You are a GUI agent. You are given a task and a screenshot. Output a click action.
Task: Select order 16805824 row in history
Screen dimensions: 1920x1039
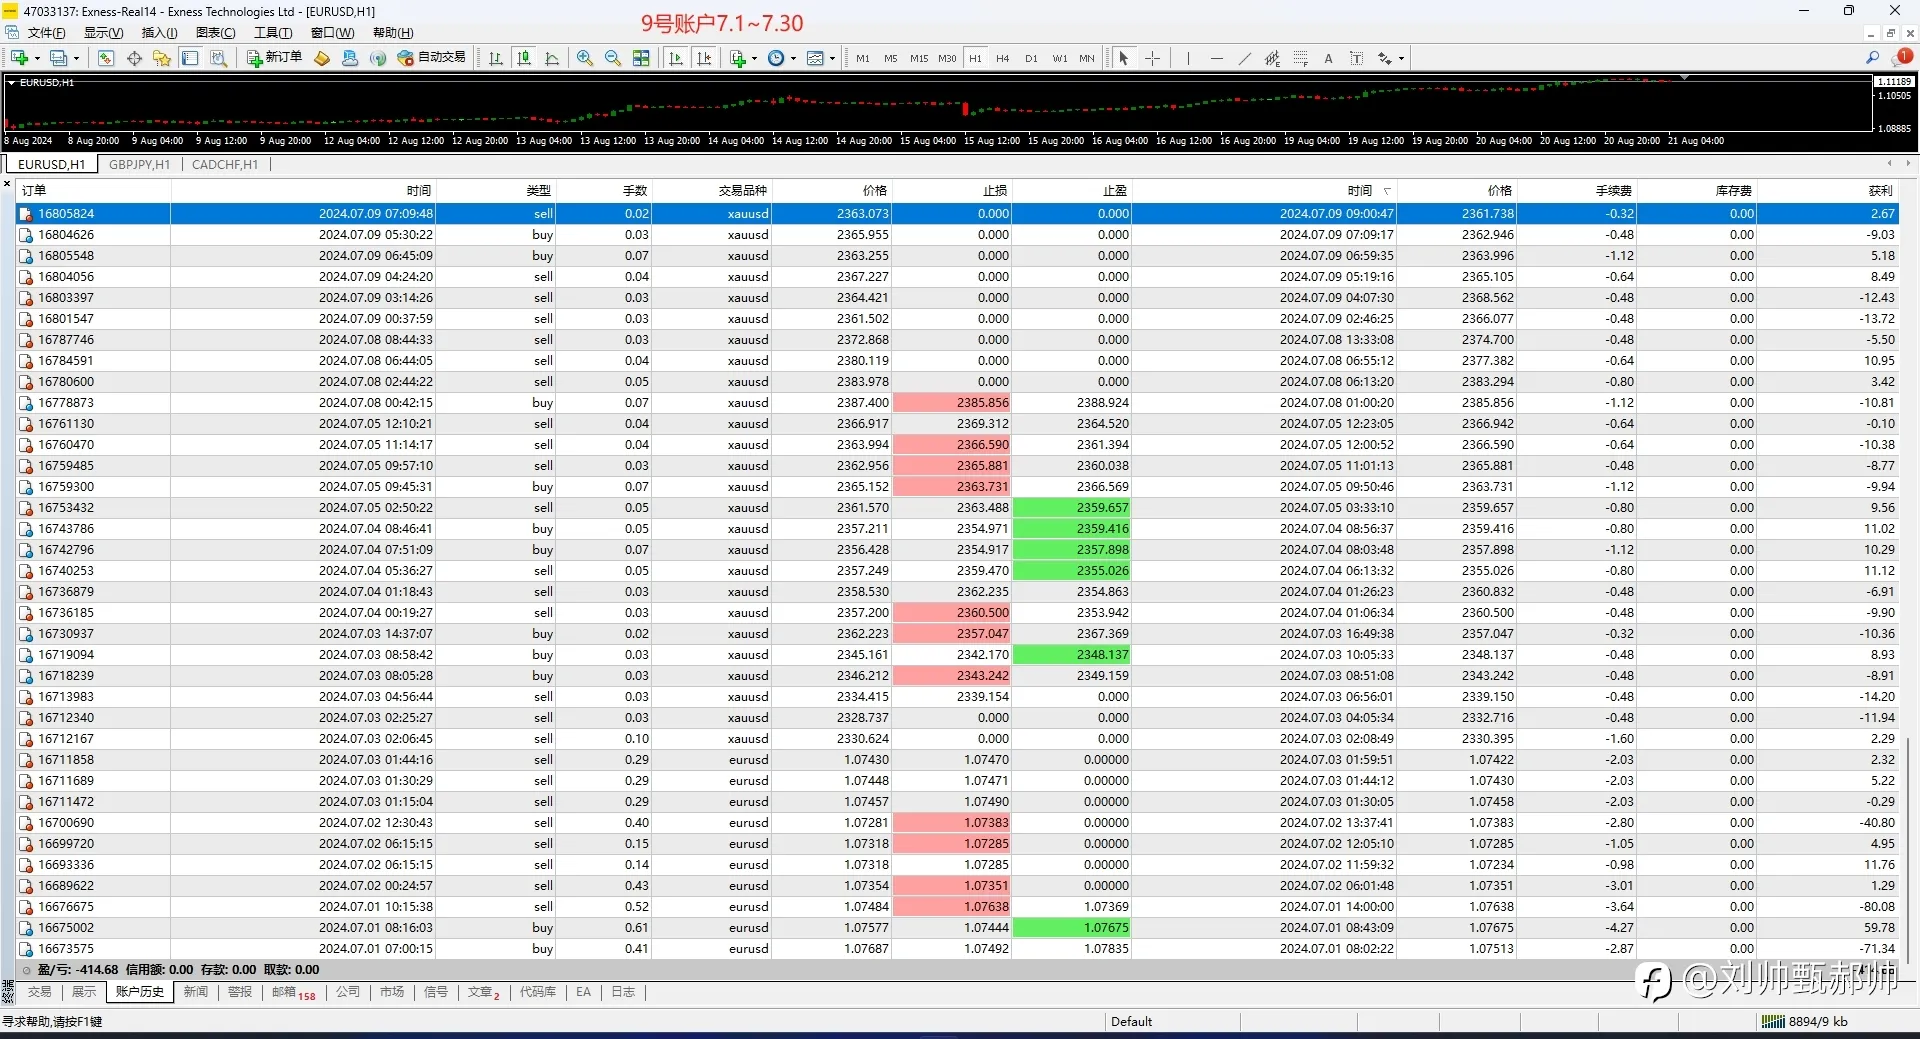pos(957,213)
